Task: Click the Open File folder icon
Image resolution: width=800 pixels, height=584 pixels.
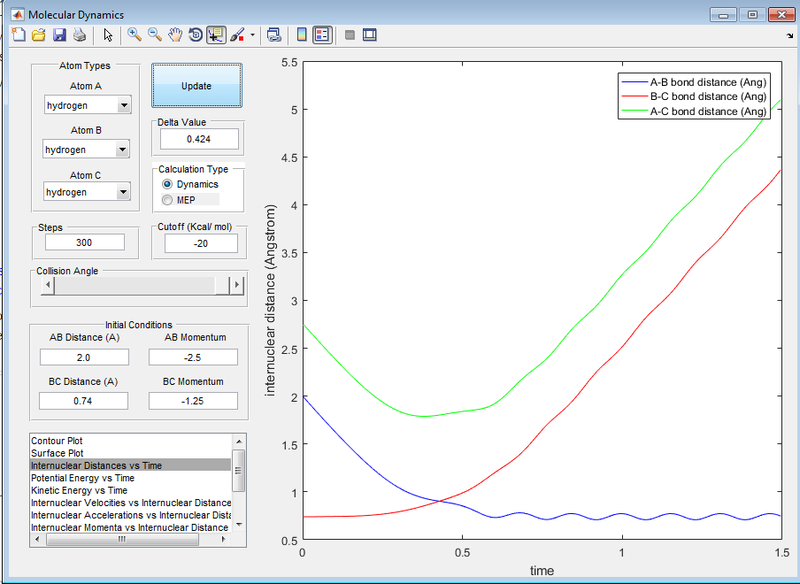Action: tap(38, 35)
